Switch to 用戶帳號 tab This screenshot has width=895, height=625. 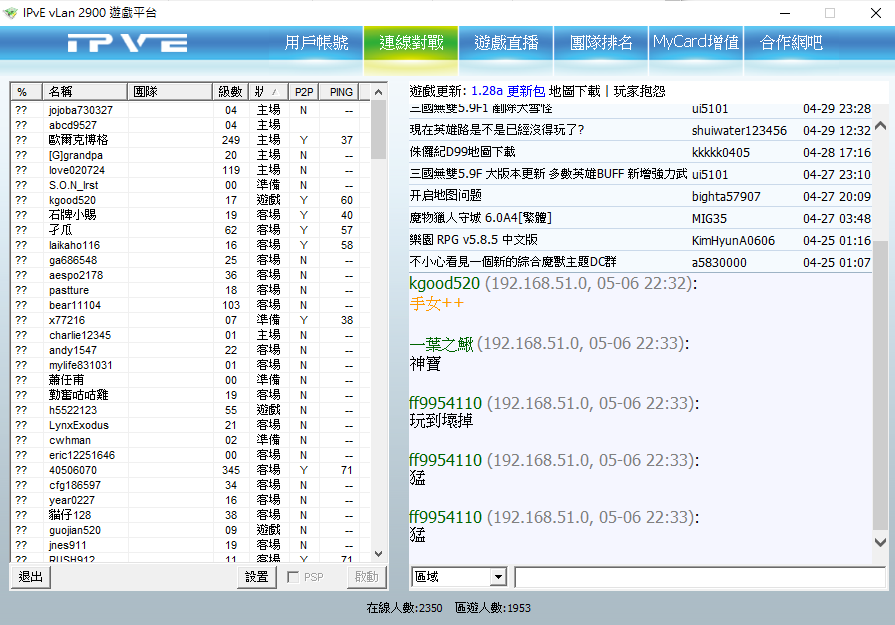pos(316,43)
